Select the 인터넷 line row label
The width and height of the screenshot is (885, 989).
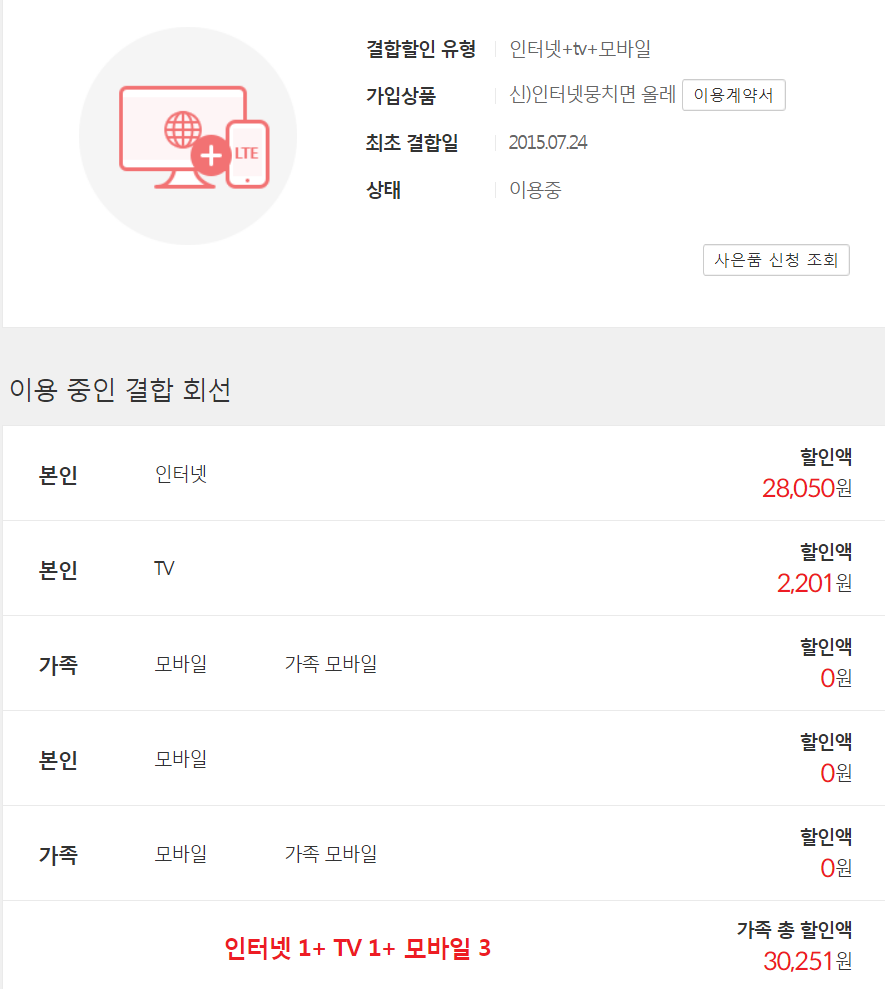[x=181, y=474]
